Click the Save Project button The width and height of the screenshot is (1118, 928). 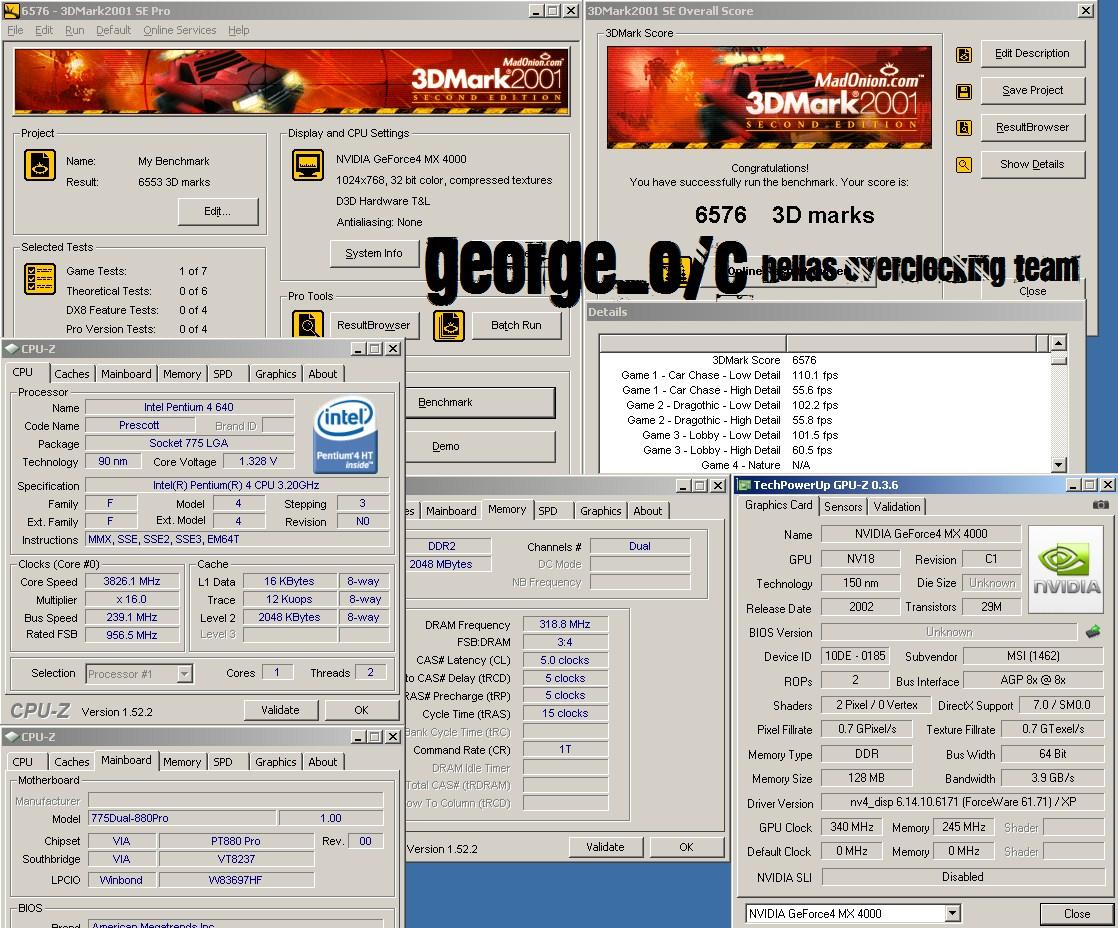(x=1032, y=91)
